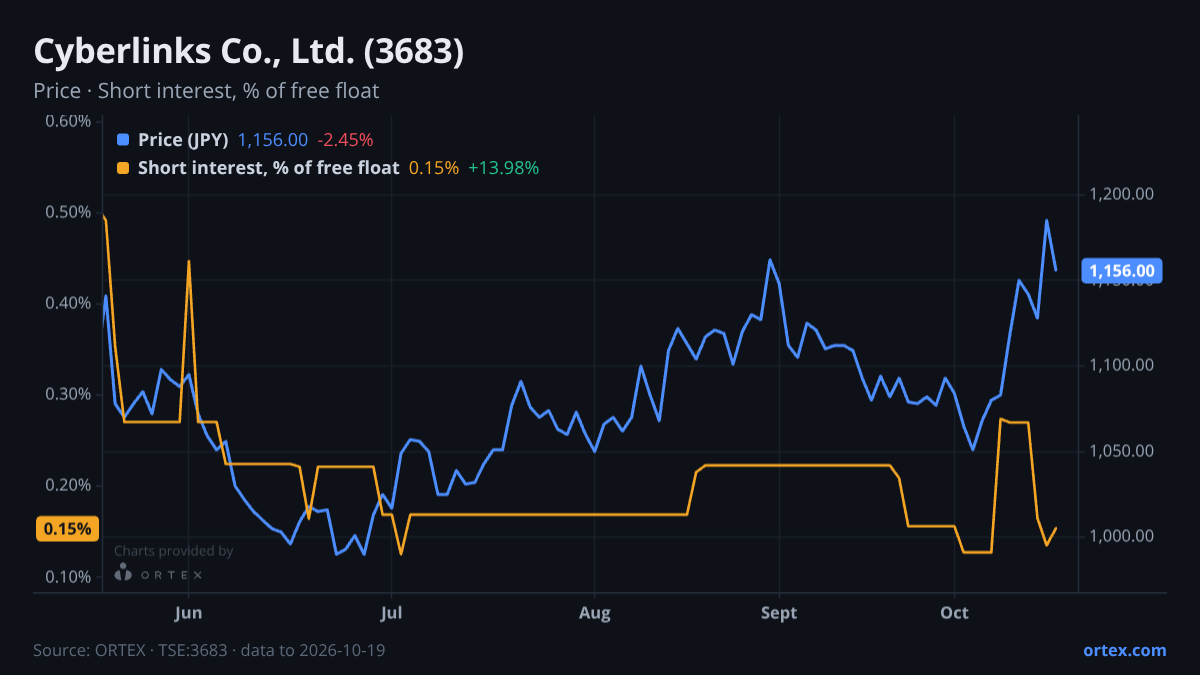Screen dimensions: 1200x675
Task: Click the 0.20% left axis label
Action: [x=69, y=486]
